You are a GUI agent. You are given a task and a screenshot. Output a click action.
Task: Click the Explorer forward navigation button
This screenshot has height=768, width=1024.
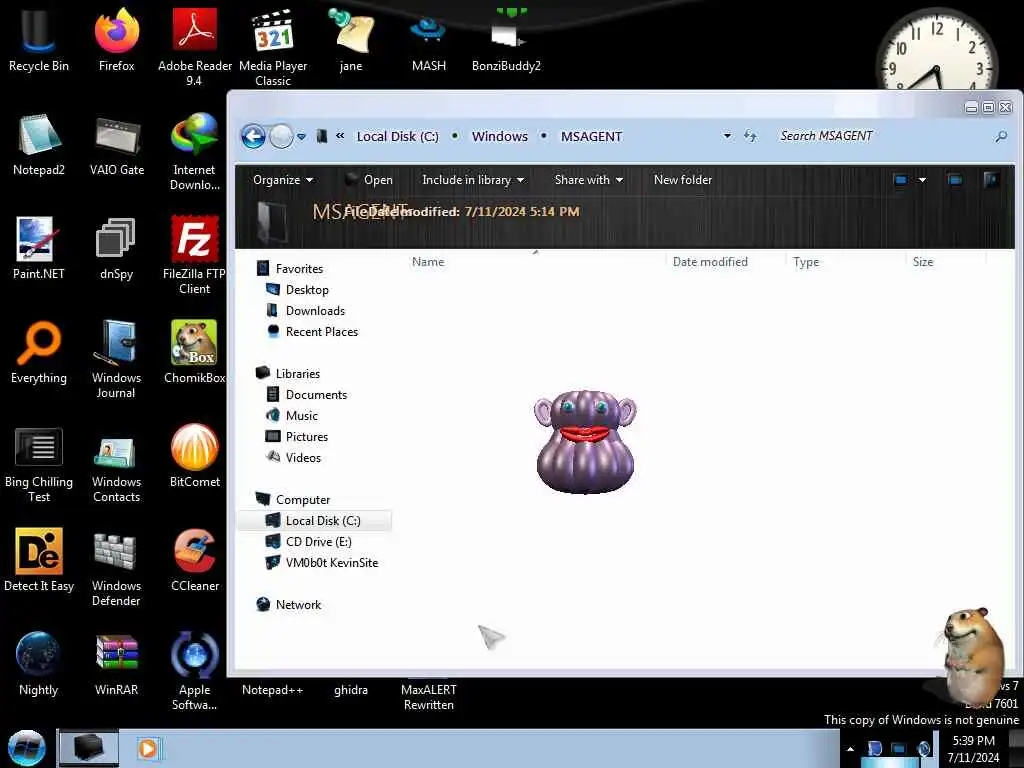281,136
